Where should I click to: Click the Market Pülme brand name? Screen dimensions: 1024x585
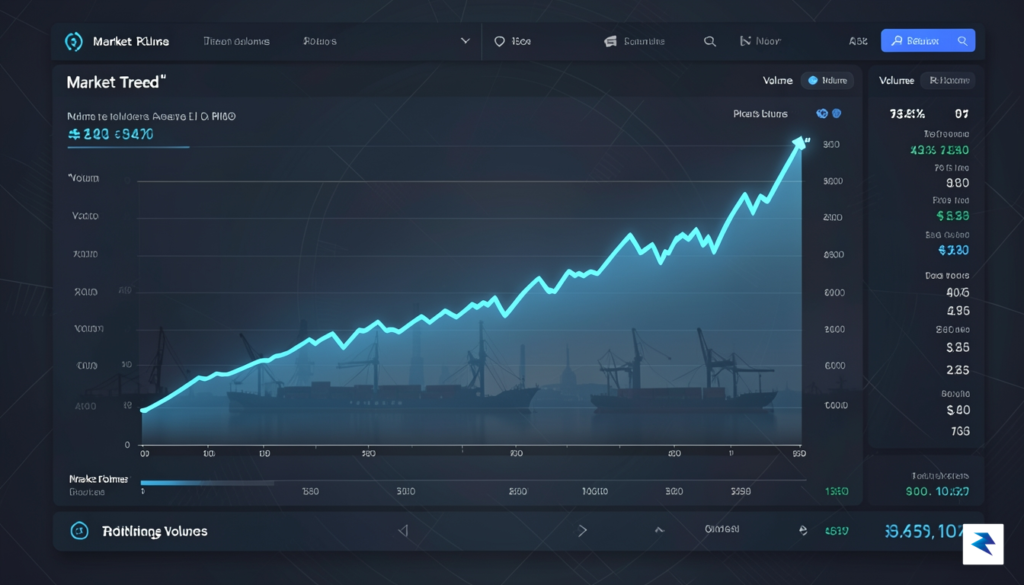click(x=131, y=42)
